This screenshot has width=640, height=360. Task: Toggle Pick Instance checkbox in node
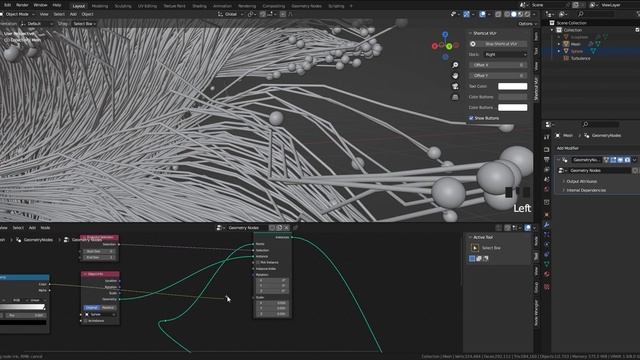pos(258,263)
